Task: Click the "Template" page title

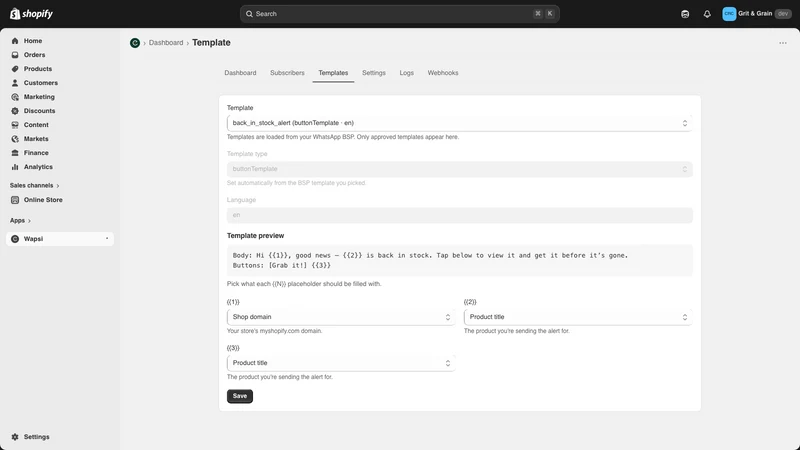Action: (x=211, y=43)
